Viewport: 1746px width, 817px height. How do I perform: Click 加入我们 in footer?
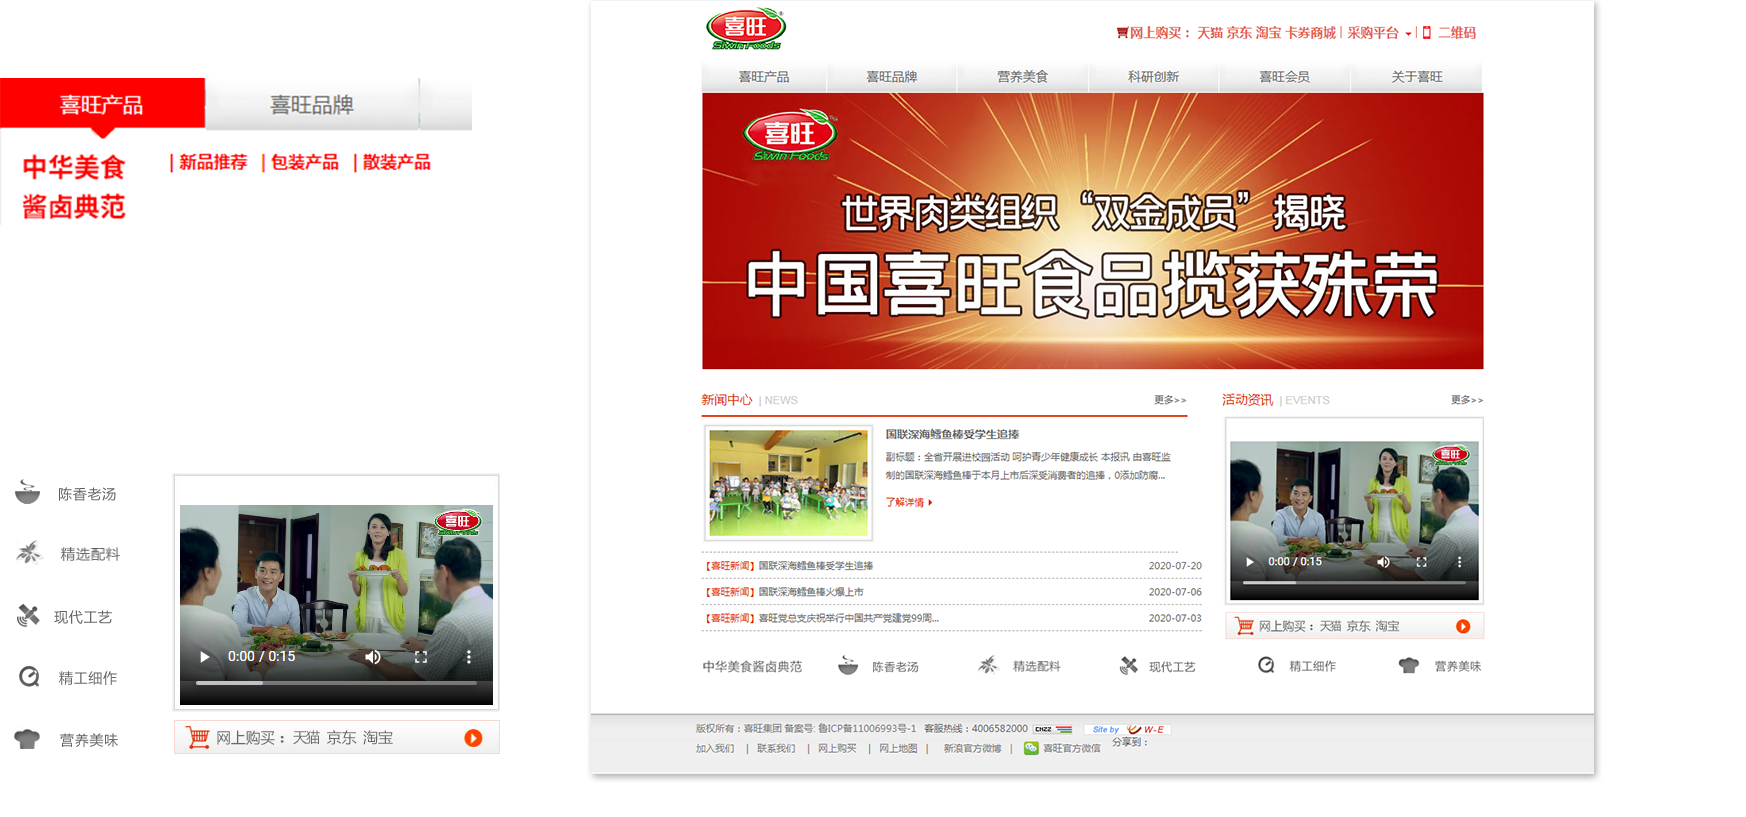pyautogui.click(x=715, y=748)
